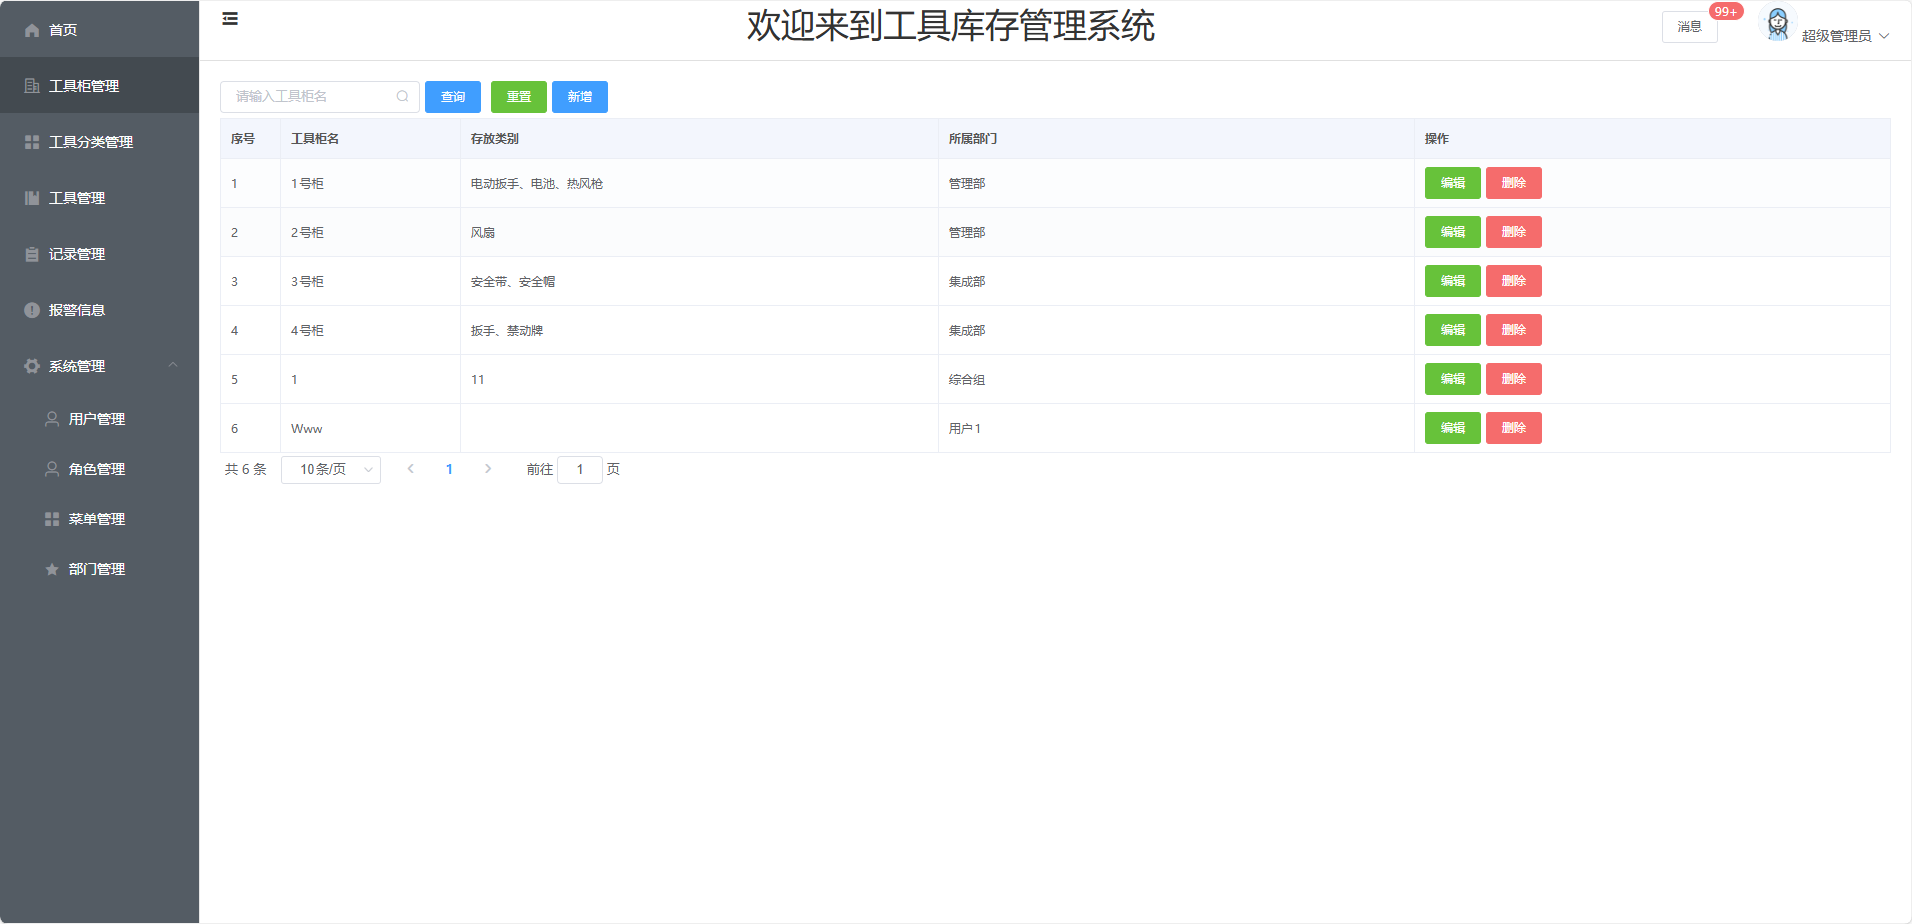Select 部门管理 in the sidebar

(97, 569)
